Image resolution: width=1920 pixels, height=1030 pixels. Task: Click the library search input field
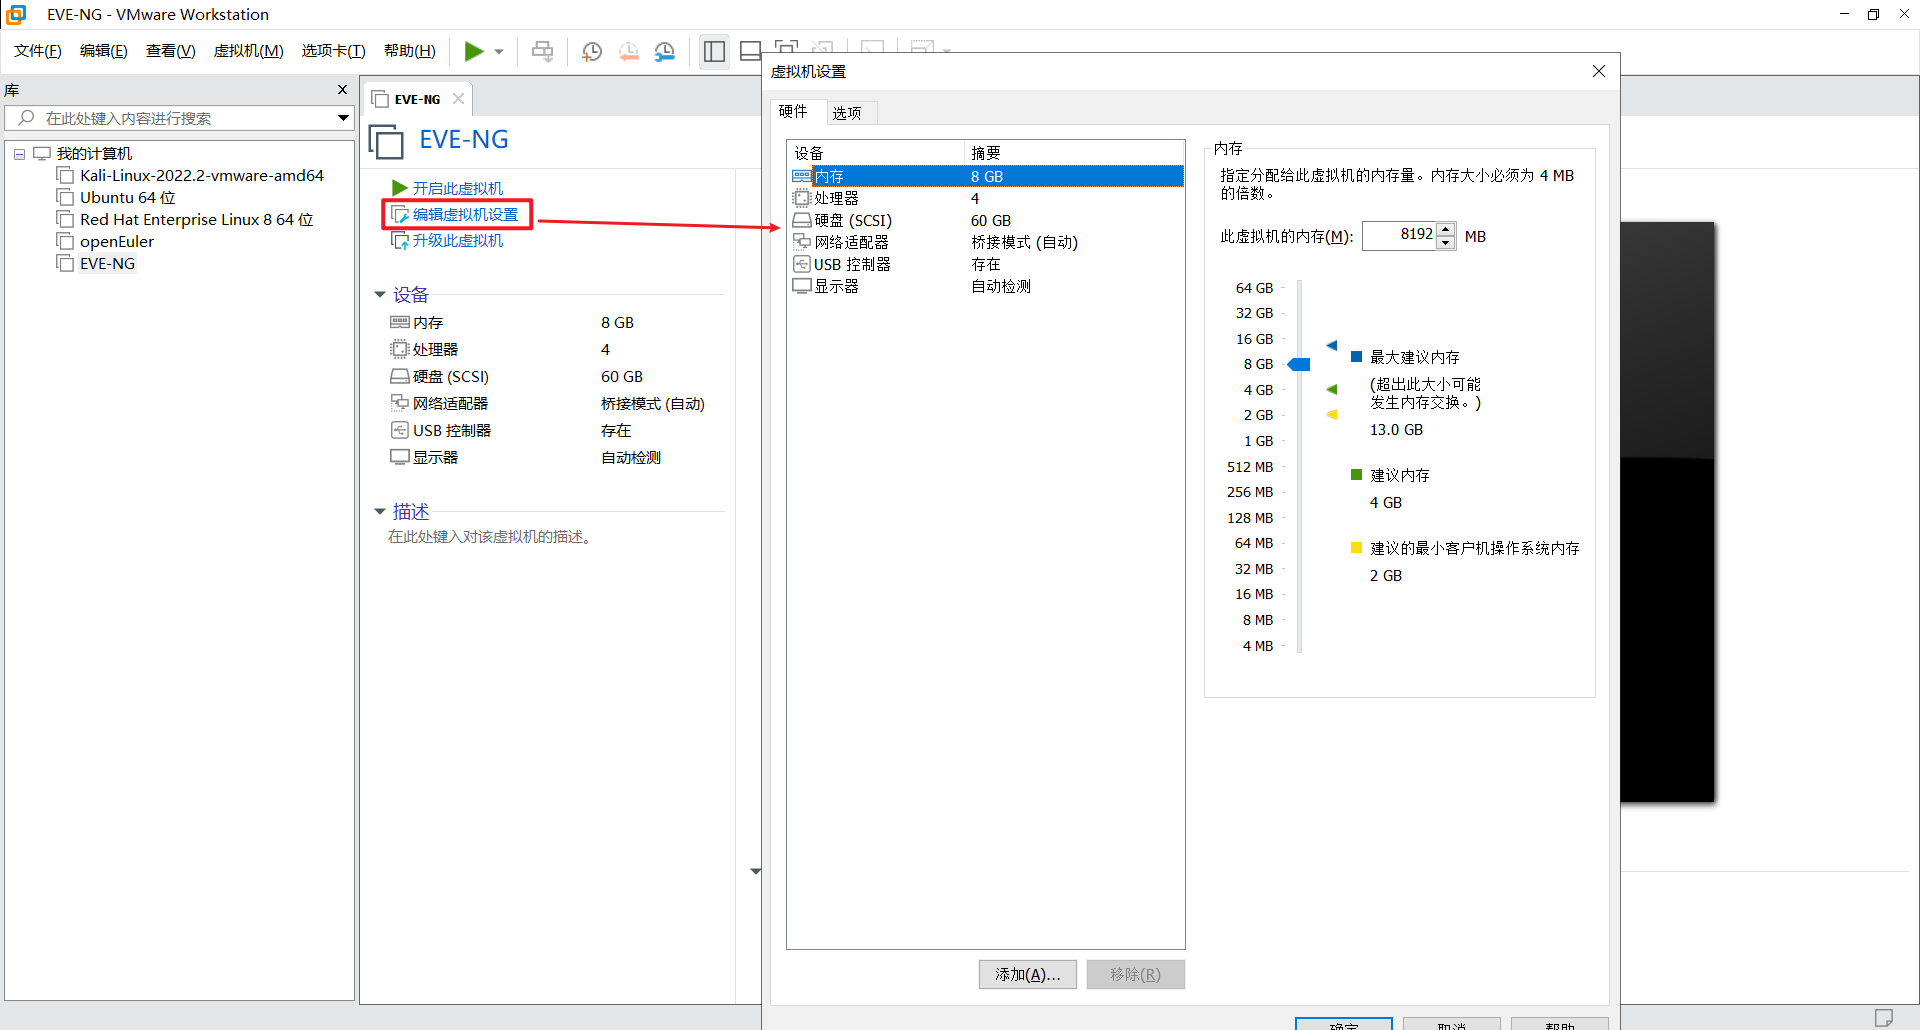tap(180, 118)
